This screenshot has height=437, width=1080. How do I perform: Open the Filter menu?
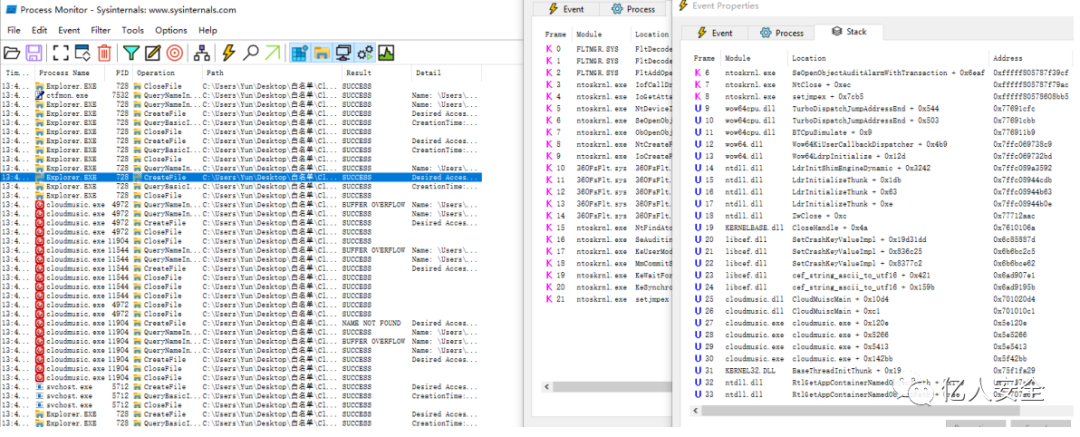101,30
